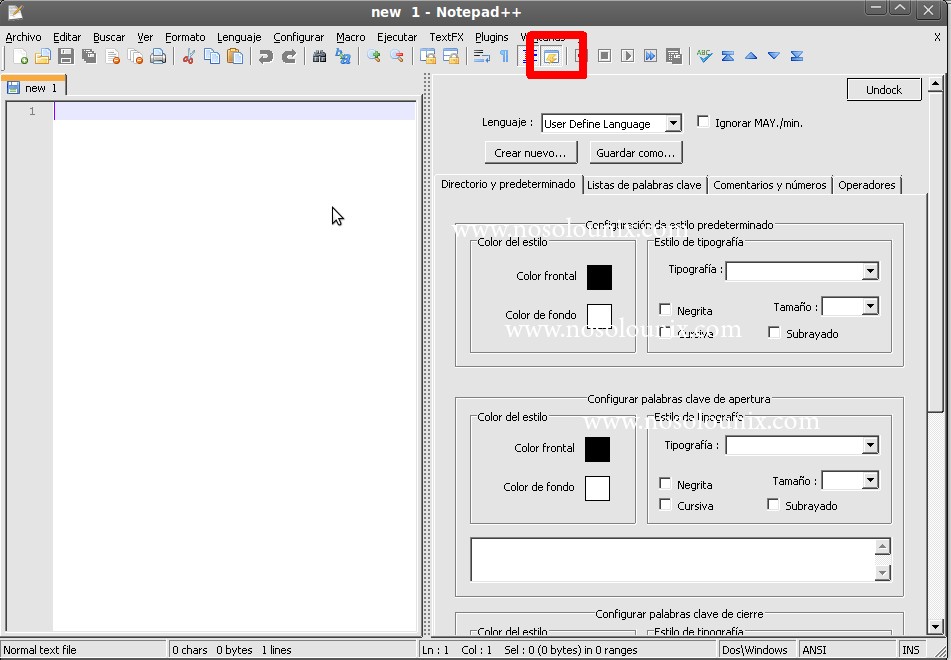Open the Ejecutar menu
The image size is (951, 660).
(x=397, y=37)
